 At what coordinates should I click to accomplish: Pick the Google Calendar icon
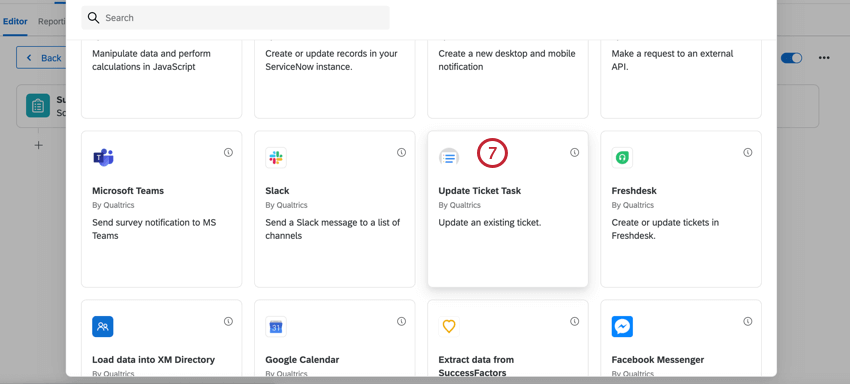tap(276, 327)
